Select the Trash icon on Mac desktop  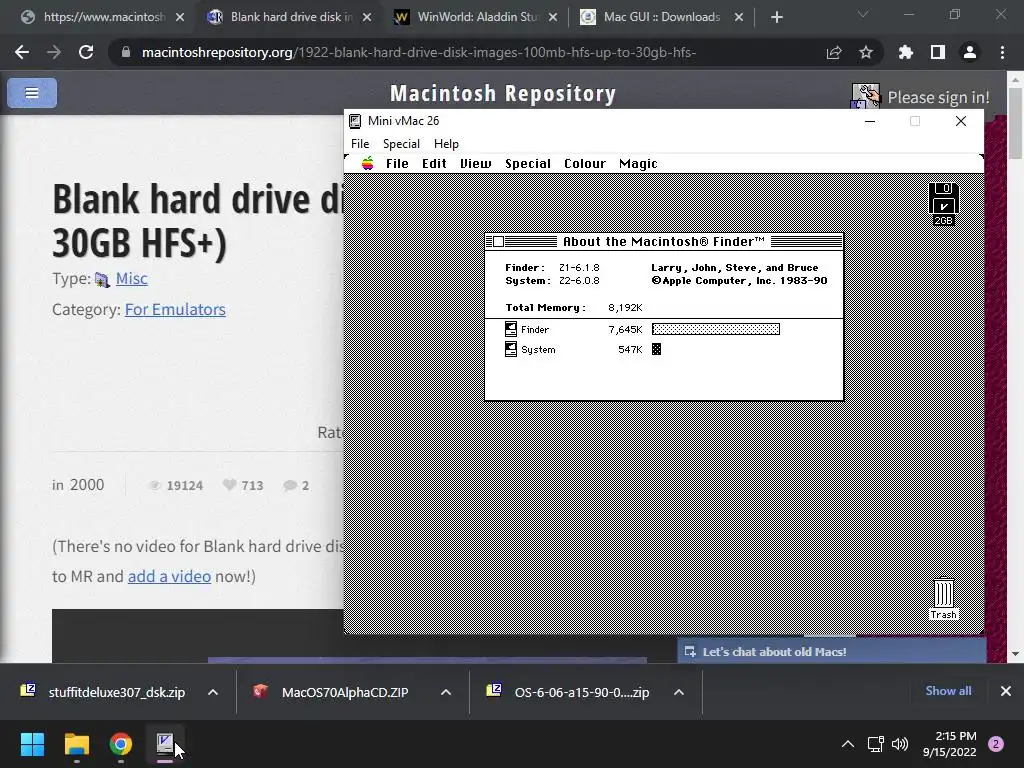pos(943,599)
